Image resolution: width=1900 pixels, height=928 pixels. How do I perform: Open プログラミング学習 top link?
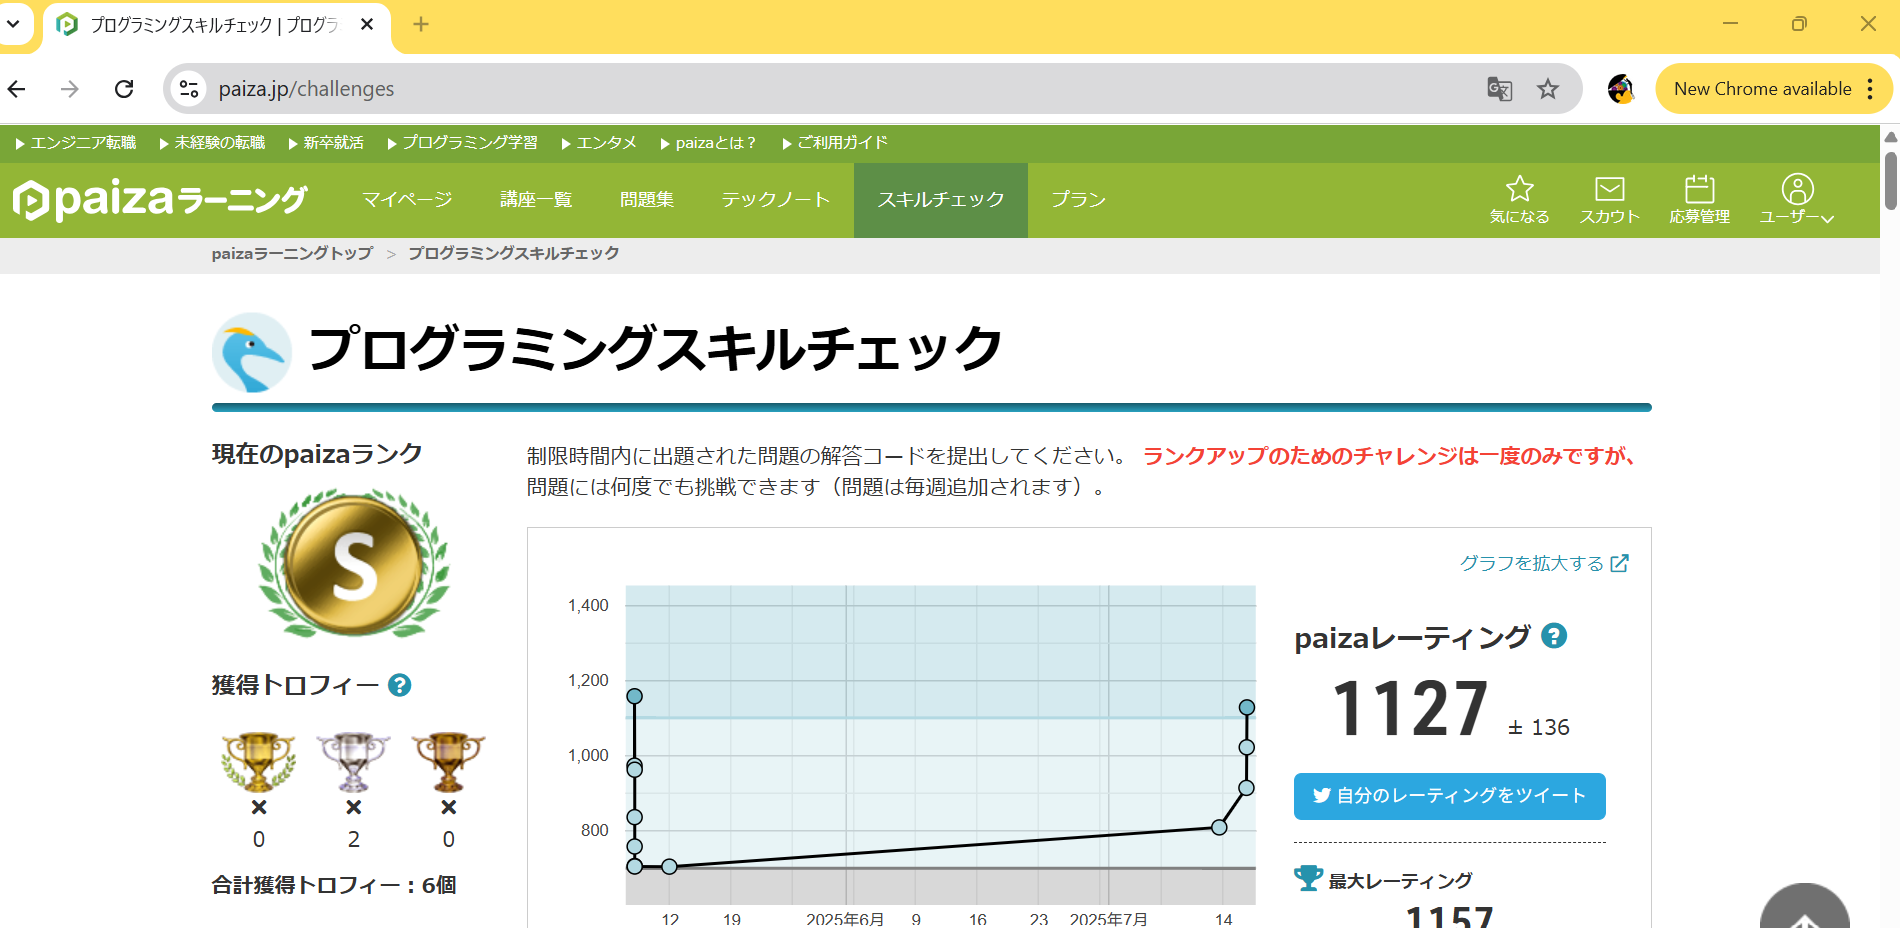coord(462,143)
